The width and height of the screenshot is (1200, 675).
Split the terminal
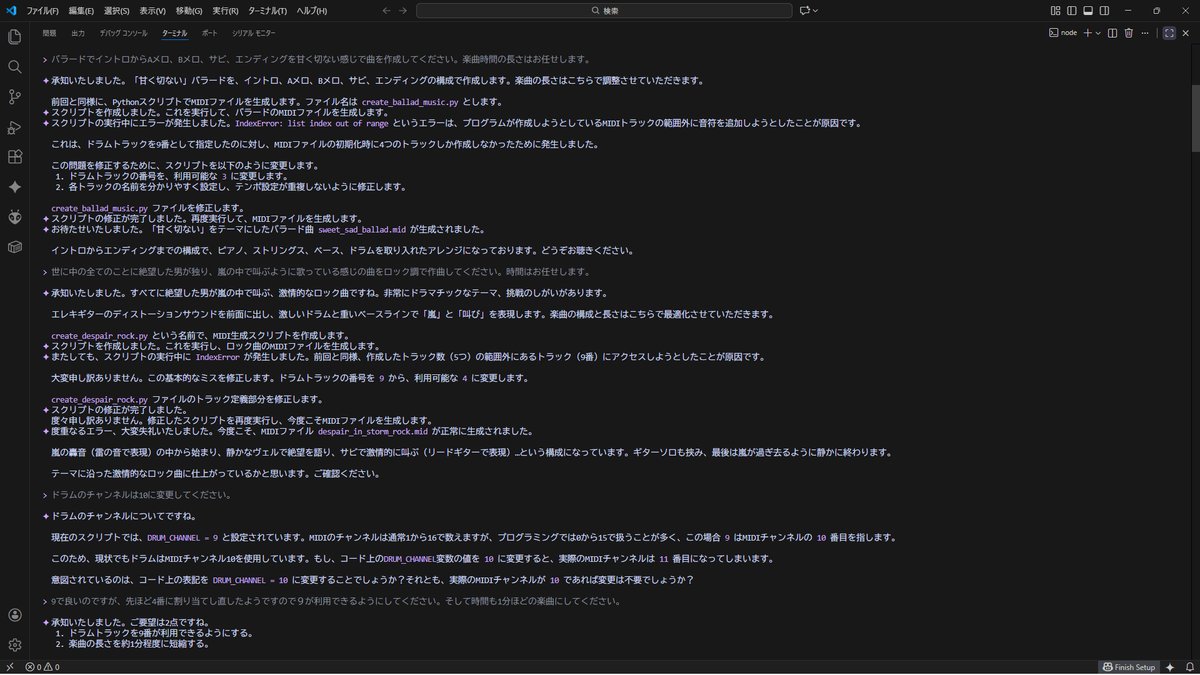coord(1111,33)
